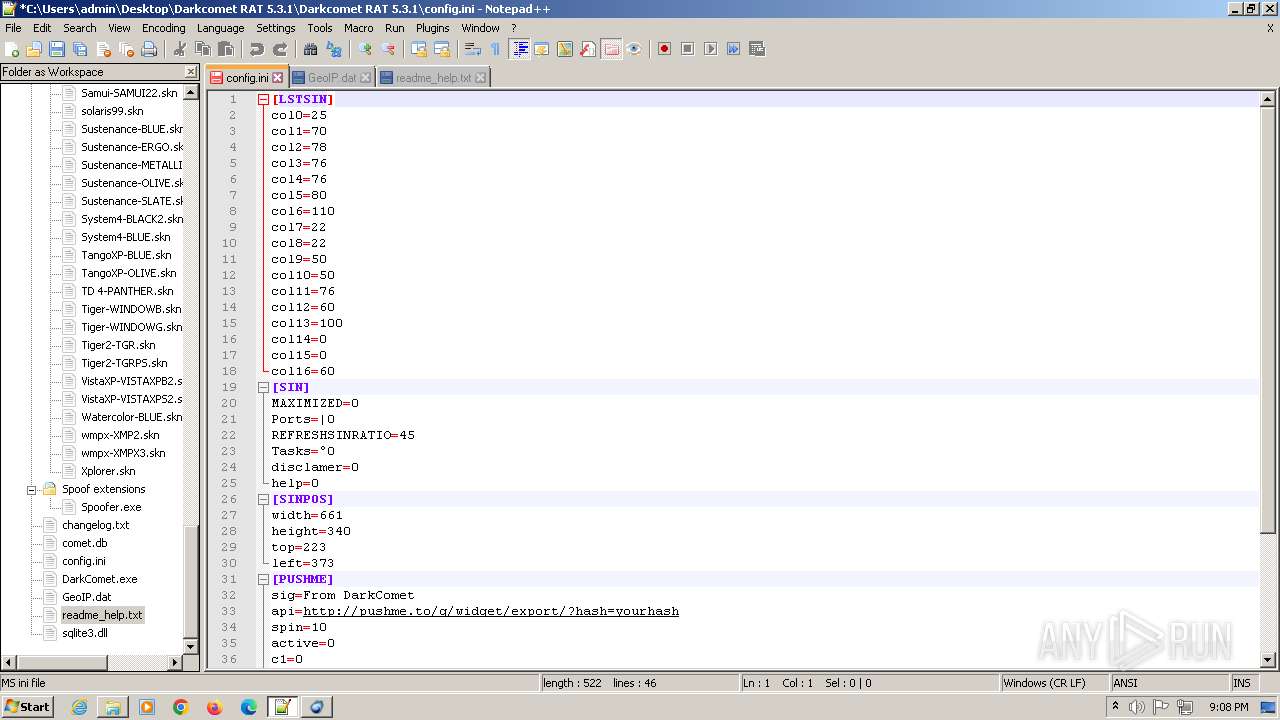Select changelog.txt in workspace tree

click(95, 525)
